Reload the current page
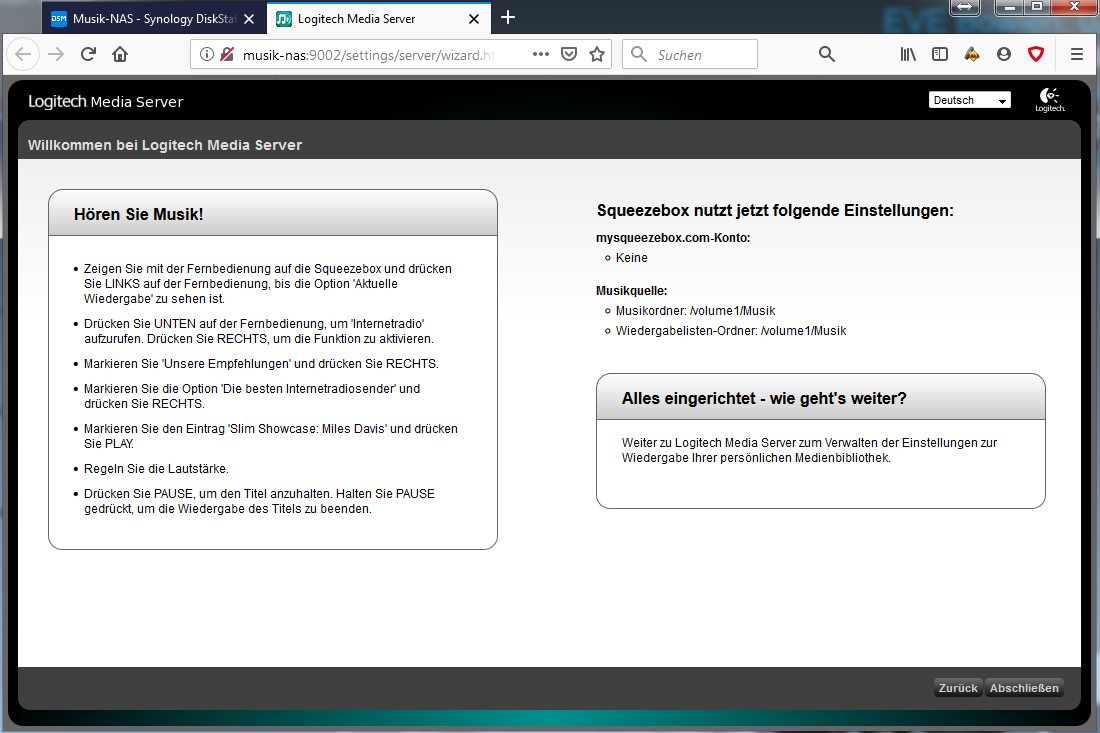This screenshot has height=733, width=1100. click(x=88, y=54)
